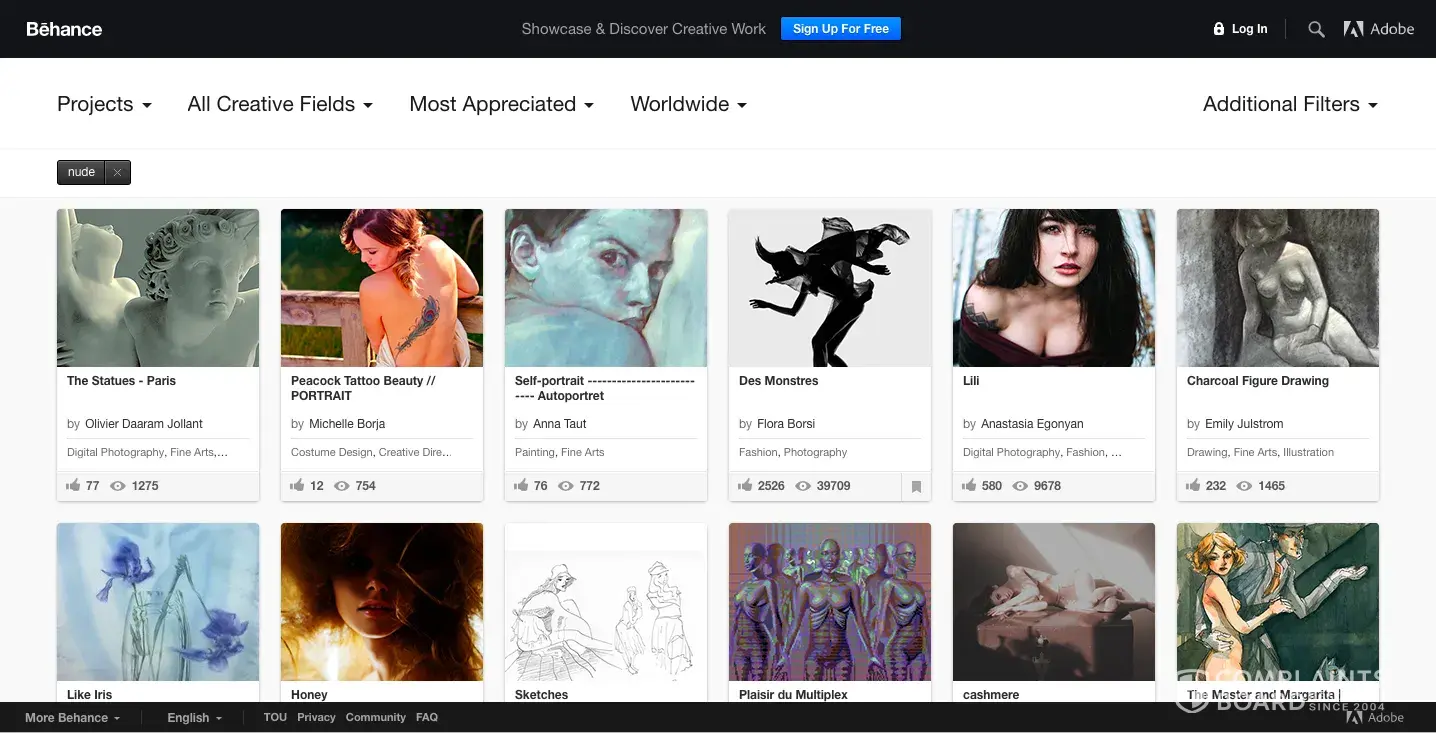
Task: Open artist Flora Borsi's profile link
Action: (x=786, y=424)
